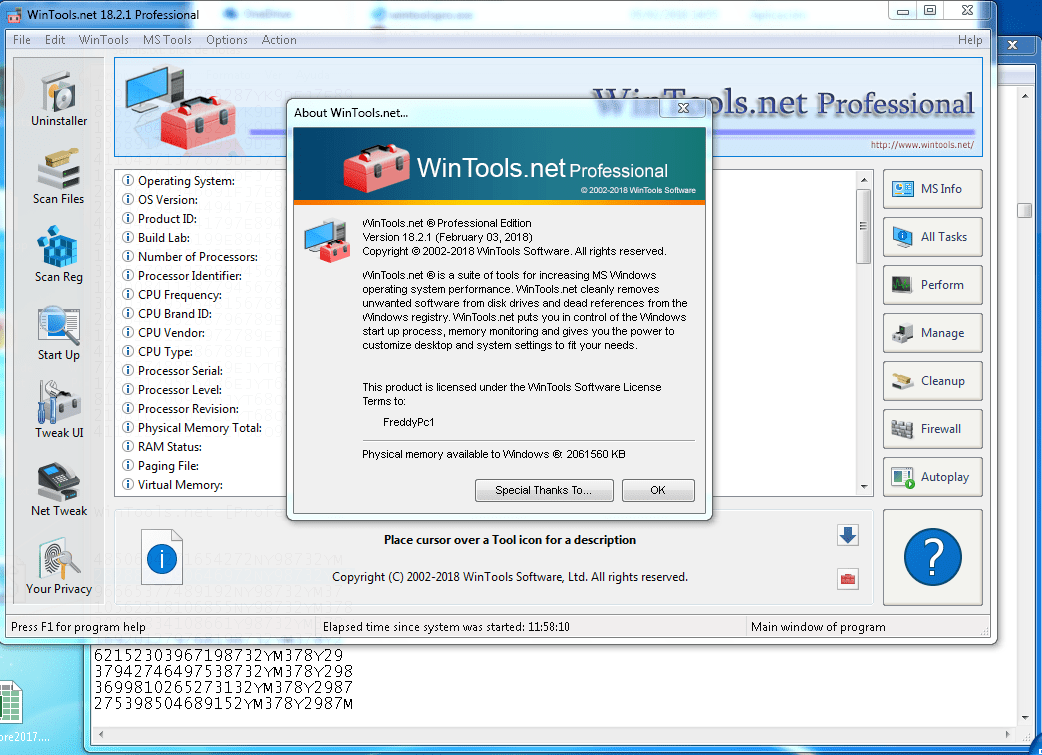
Task: Select the Product ID row
Action: tap(159, 219)
